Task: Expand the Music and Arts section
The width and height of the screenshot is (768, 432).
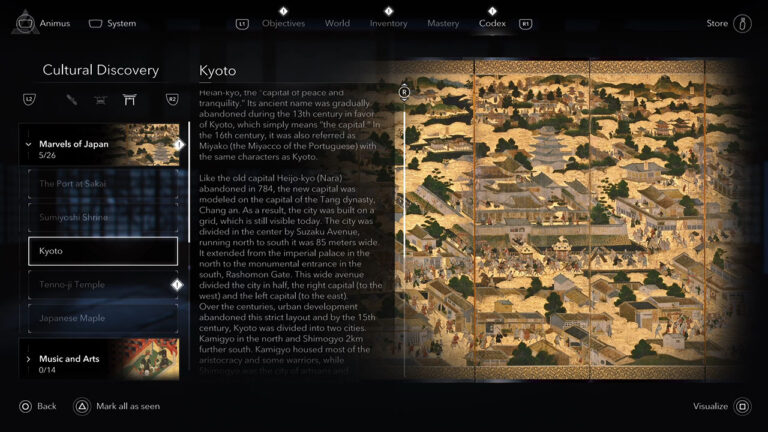Action: tap(28, 359)
